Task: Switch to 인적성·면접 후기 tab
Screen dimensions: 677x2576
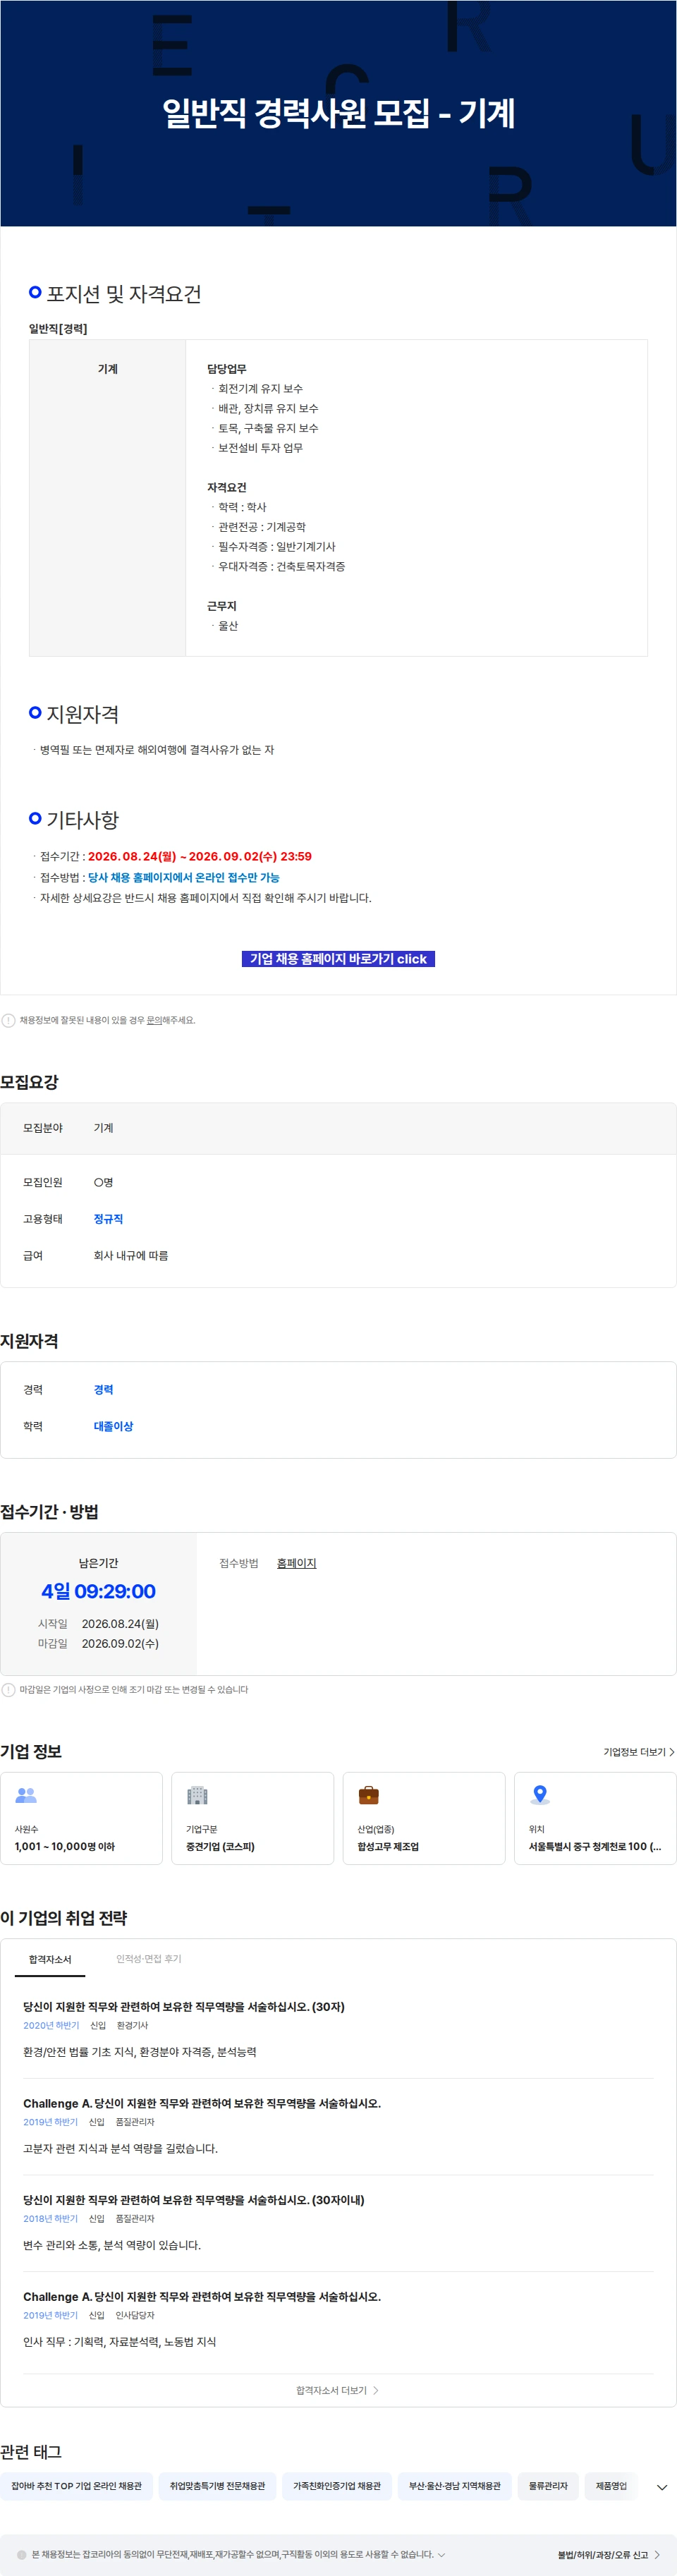Action: tap(149, 1959)
